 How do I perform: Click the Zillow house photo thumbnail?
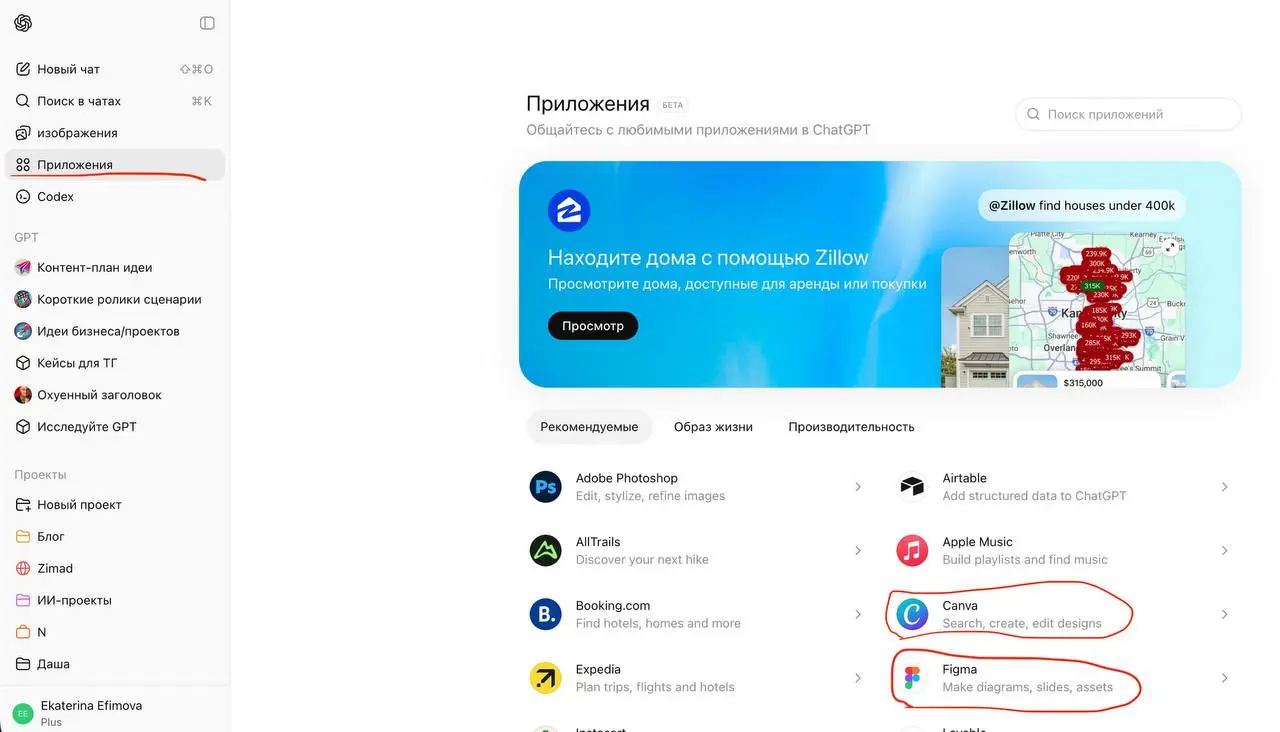pos(975,317)
